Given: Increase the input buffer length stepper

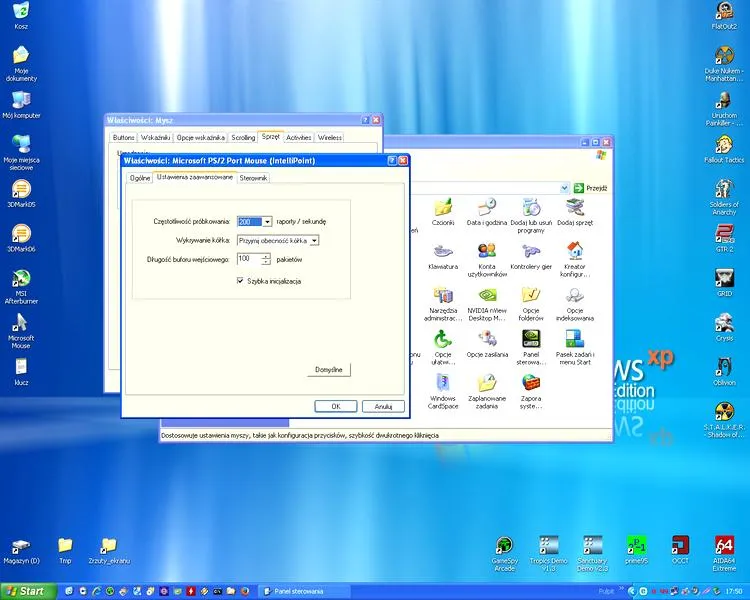Looking at the screenshot, I should (266, 256).
